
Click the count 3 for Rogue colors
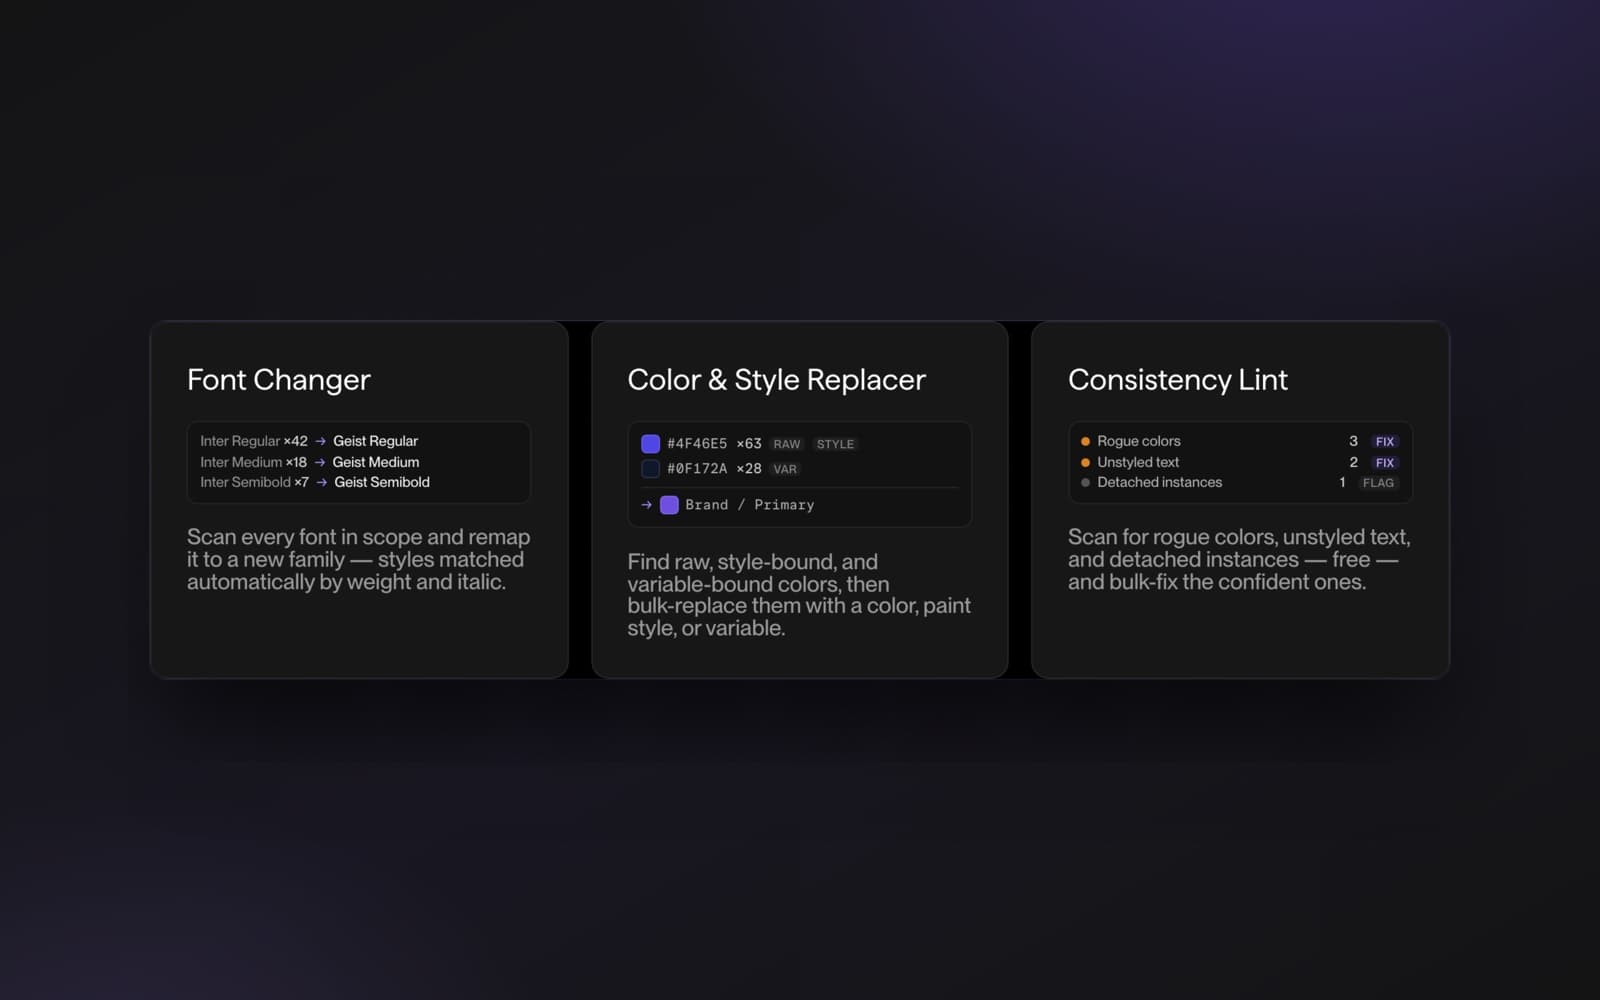[1353, 441]
